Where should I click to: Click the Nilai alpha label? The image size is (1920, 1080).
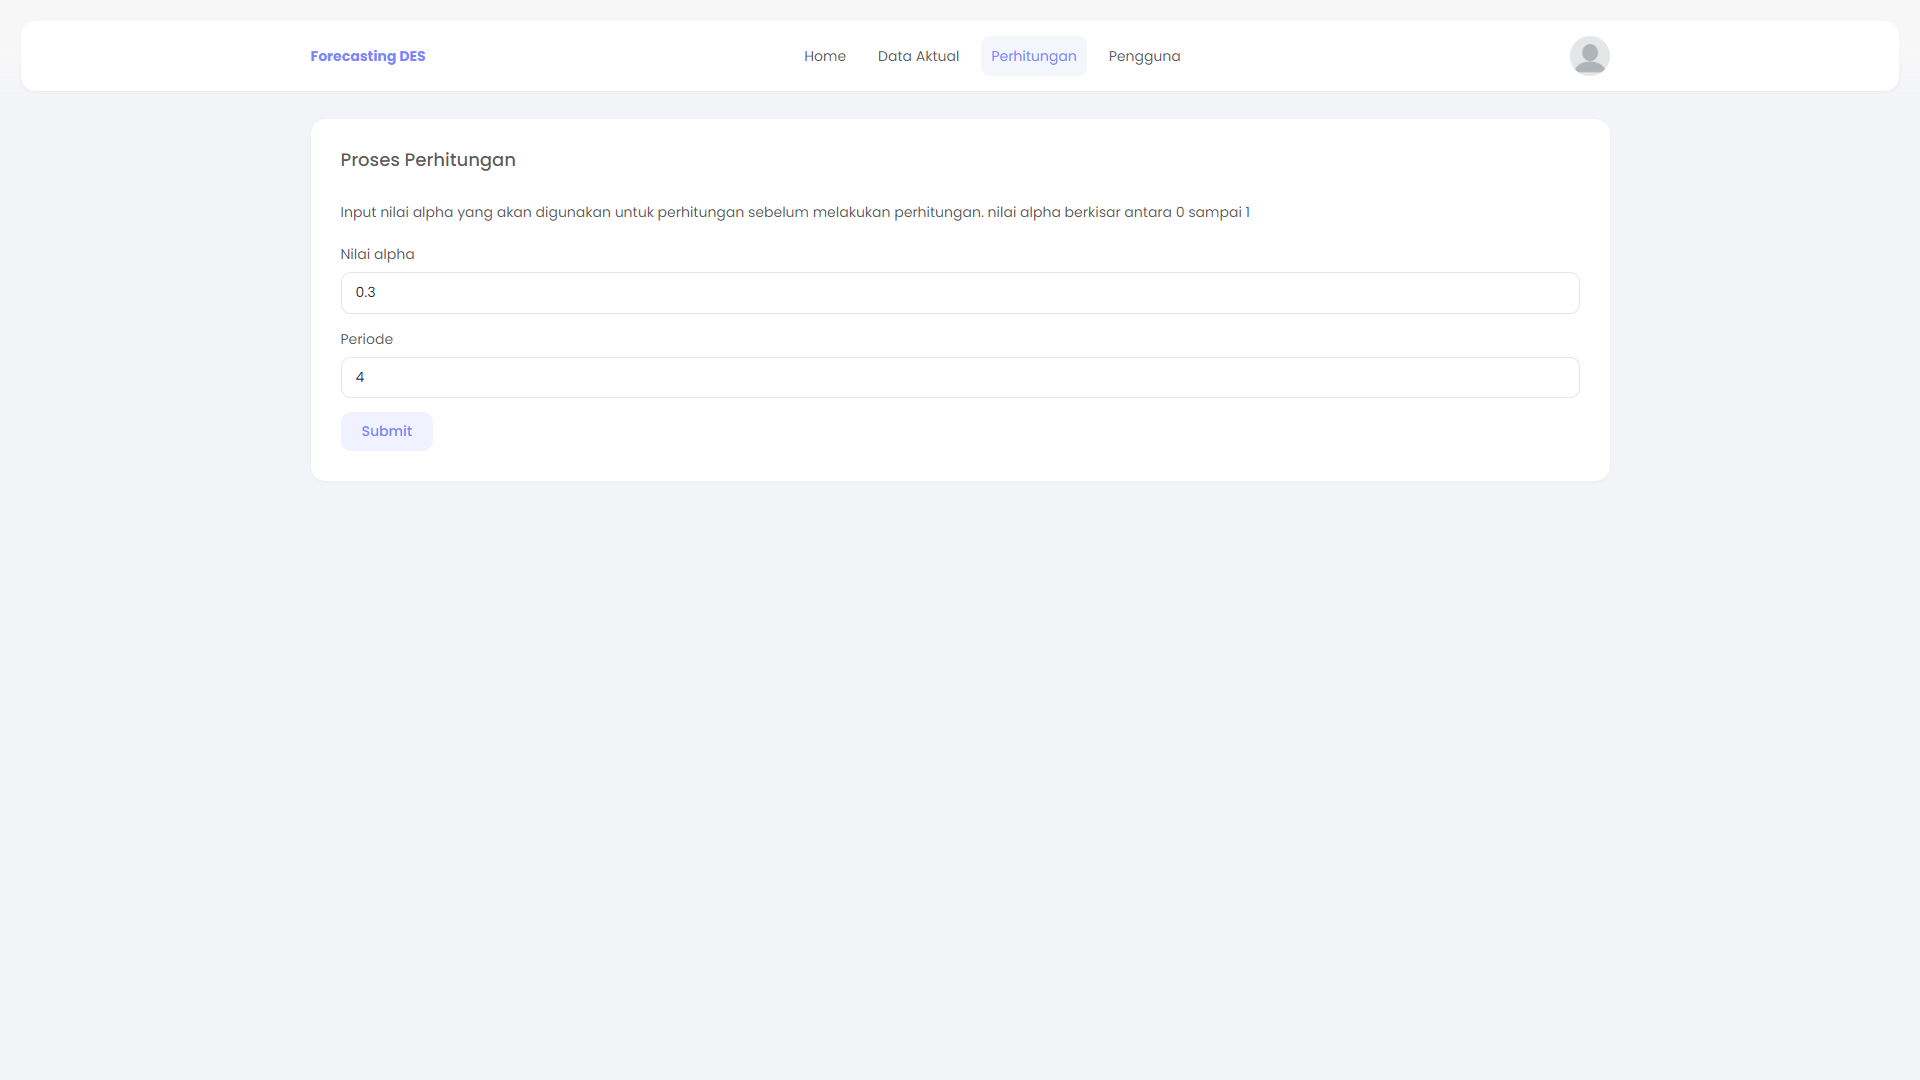(377, 254)
